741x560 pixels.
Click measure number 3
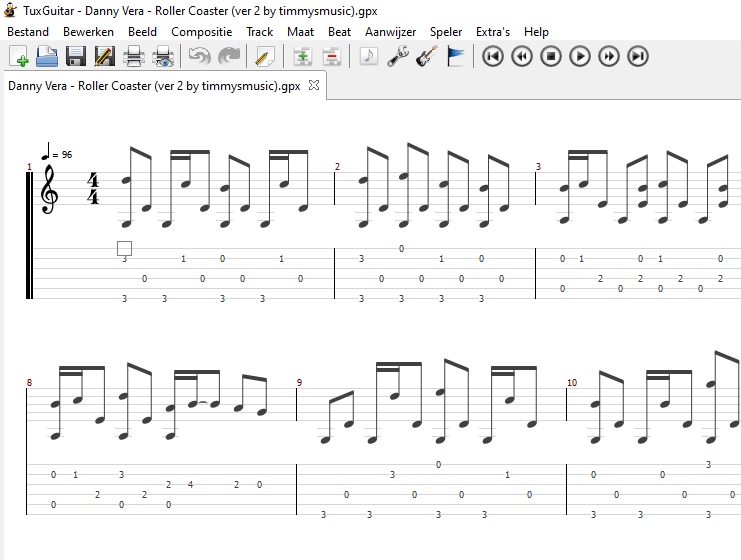pyautogui.click(x=538, y=166)
